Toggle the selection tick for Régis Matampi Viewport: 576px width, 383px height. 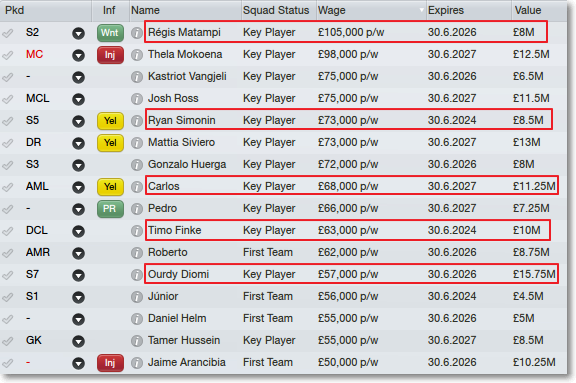click(8, 33)
